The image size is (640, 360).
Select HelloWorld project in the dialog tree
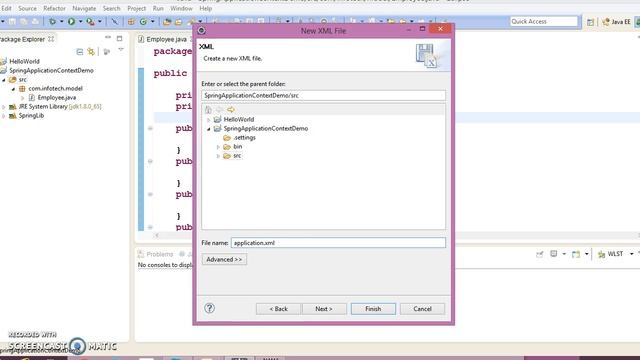(x=239, y=119)
